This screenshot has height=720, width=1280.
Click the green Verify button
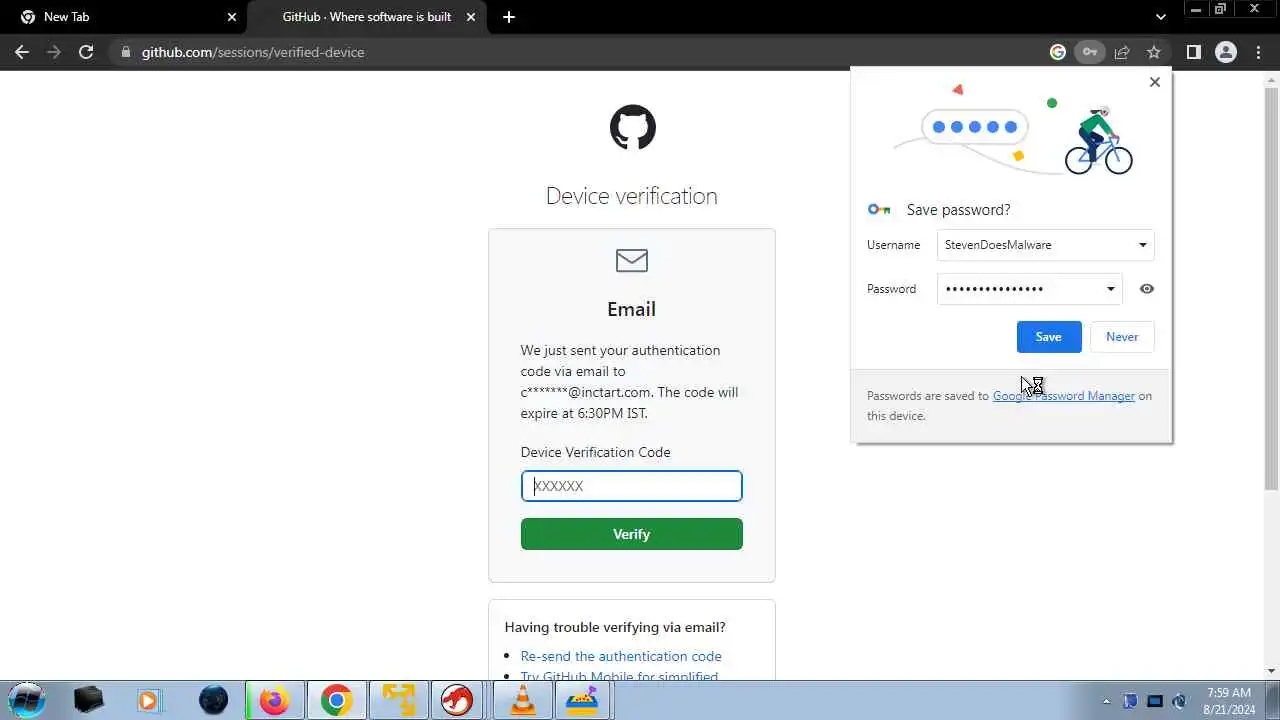tap(632, 534)
